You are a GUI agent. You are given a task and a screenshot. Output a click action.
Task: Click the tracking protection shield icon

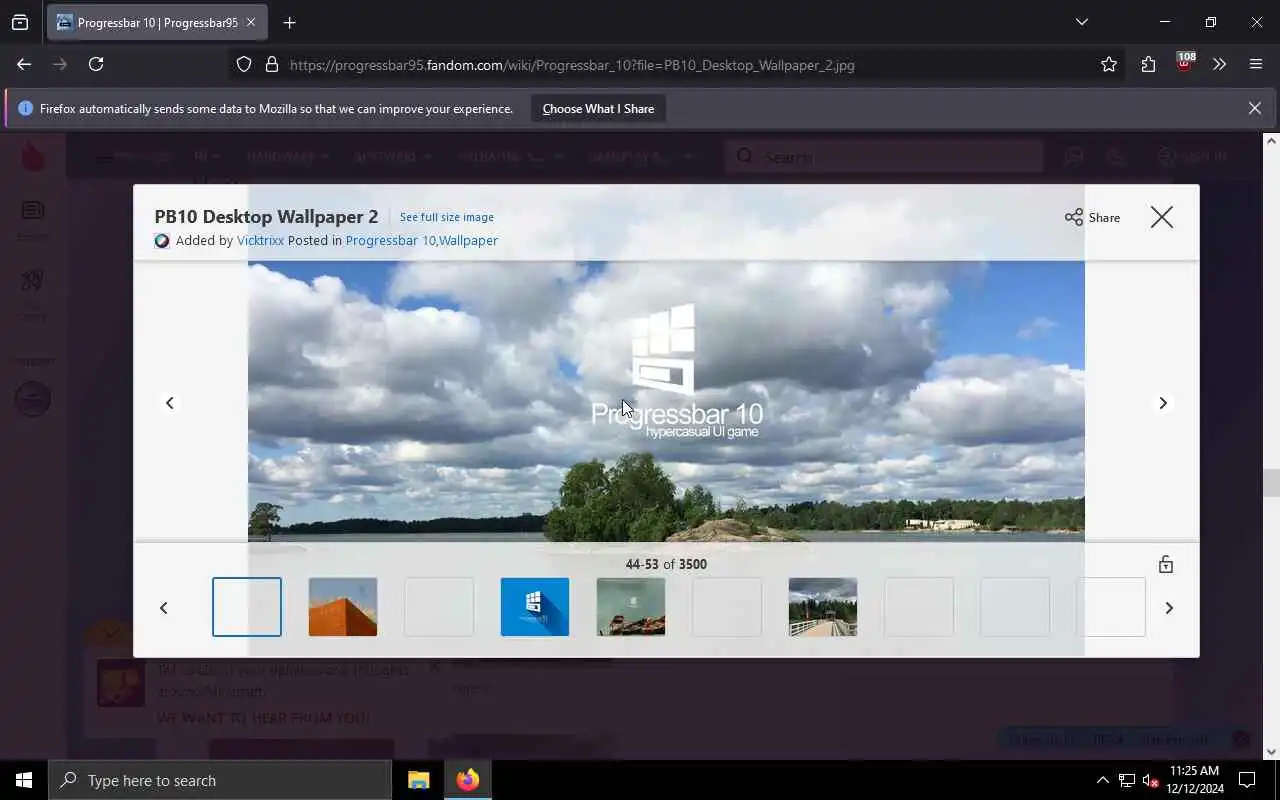[x=244, y=64]
